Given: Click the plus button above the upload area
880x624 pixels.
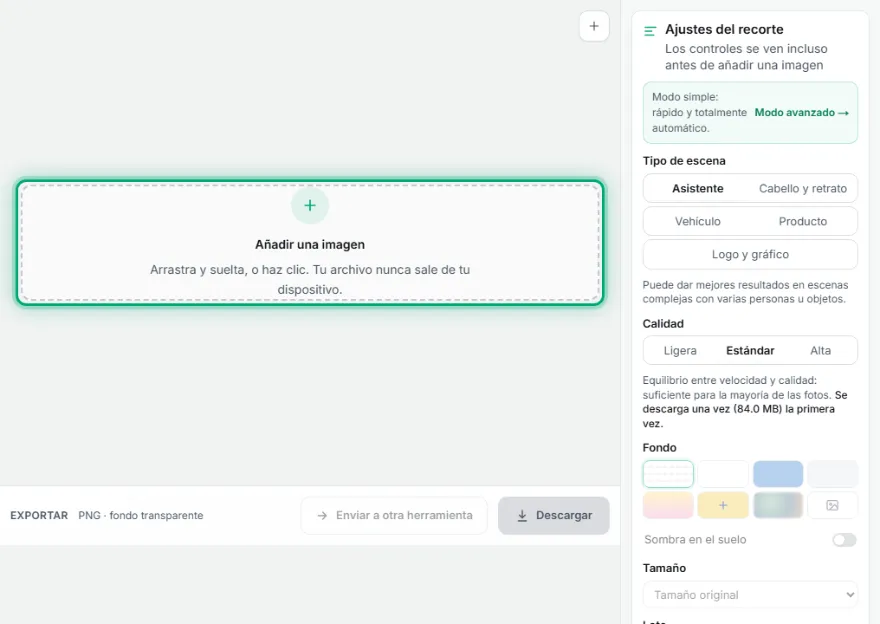Looking at the screenshot, I should pyautogui.click(x=594, y=26).
